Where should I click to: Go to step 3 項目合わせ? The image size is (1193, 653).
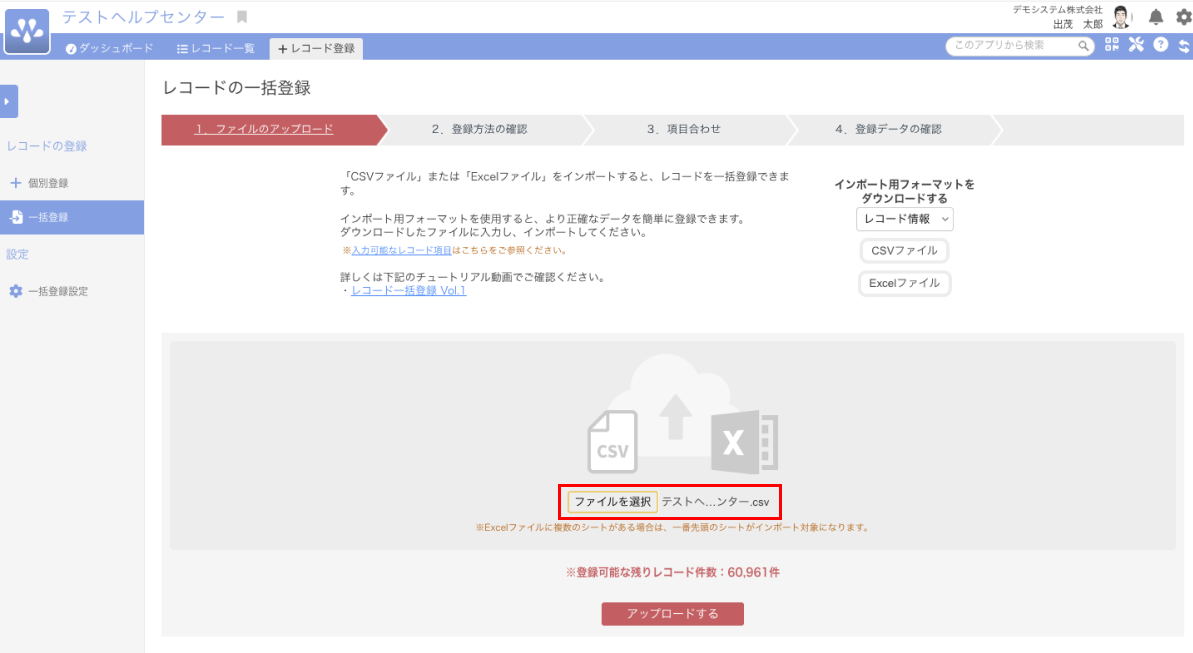[683, 129]
